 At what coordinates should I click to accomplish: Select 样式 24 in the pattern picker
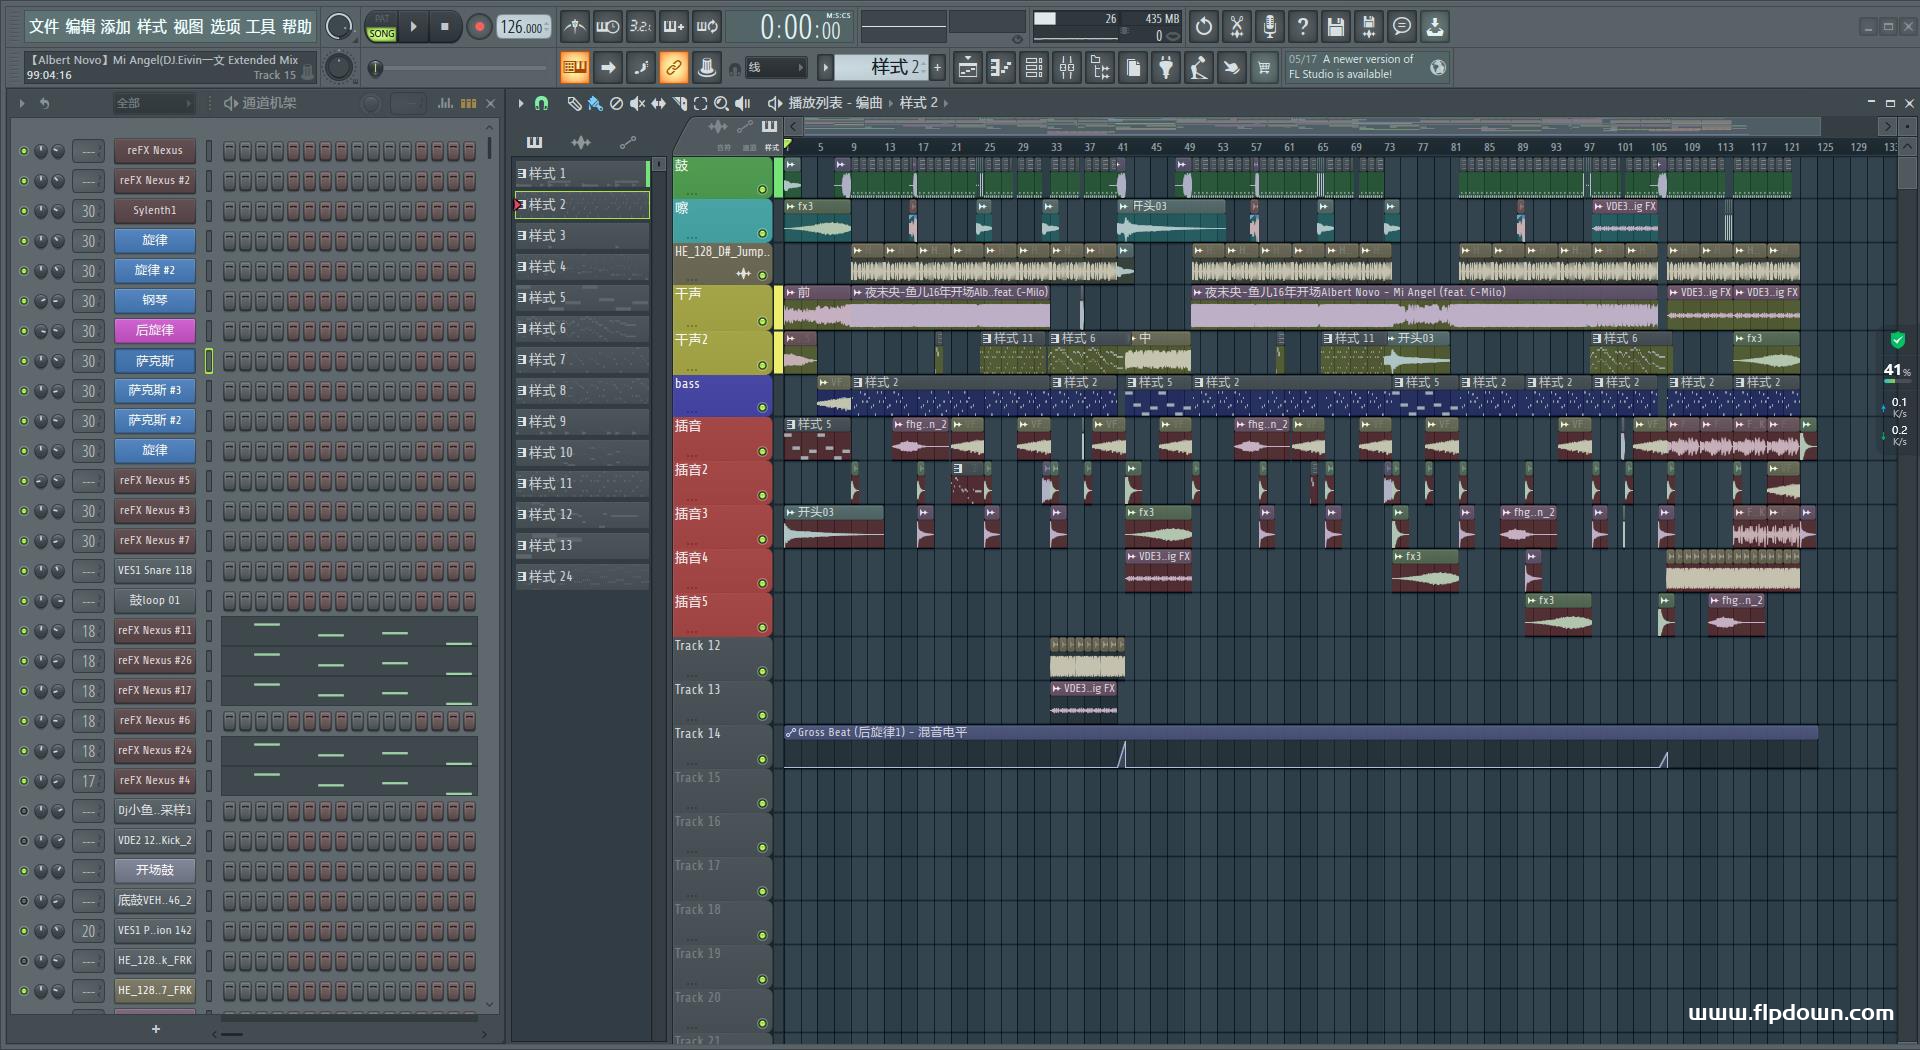[x=582, y=577]
